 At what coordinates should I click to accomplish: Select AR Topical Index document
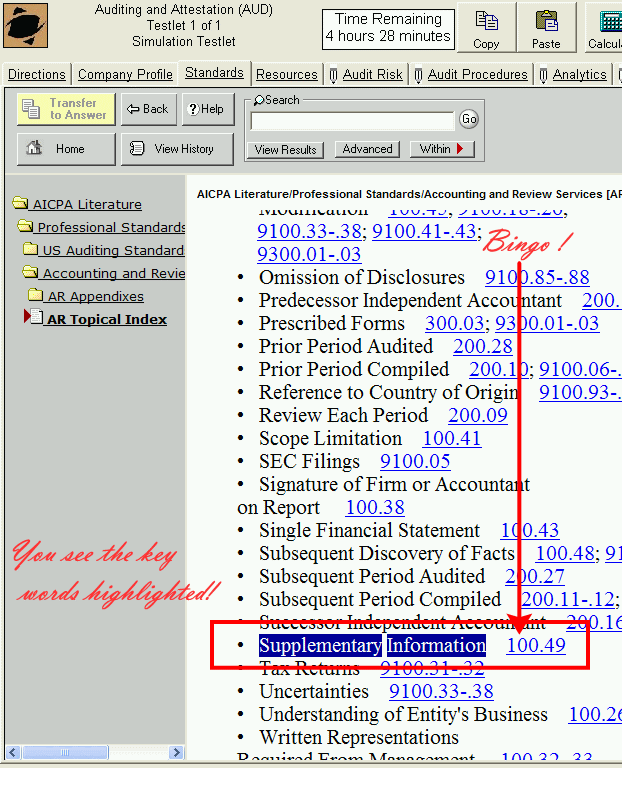pos(107,319)
